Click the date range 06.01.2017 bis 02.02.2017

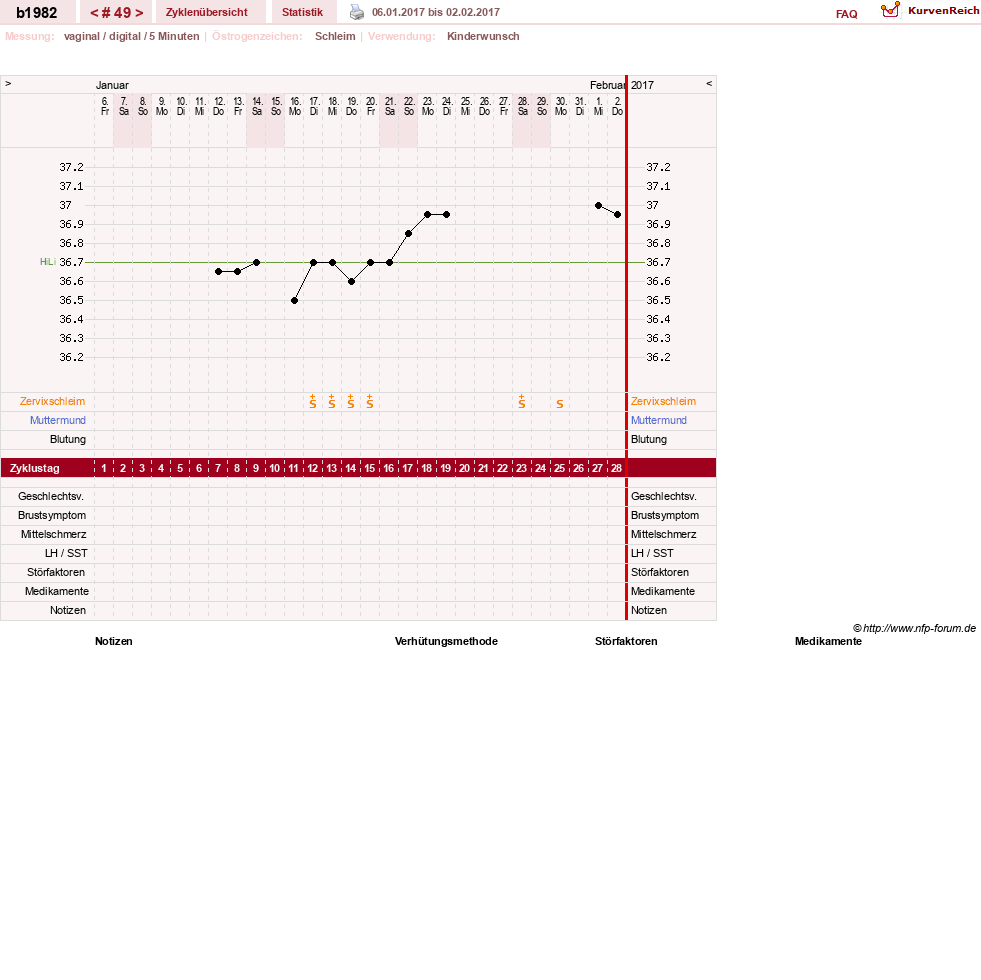[x=435, y=12]
